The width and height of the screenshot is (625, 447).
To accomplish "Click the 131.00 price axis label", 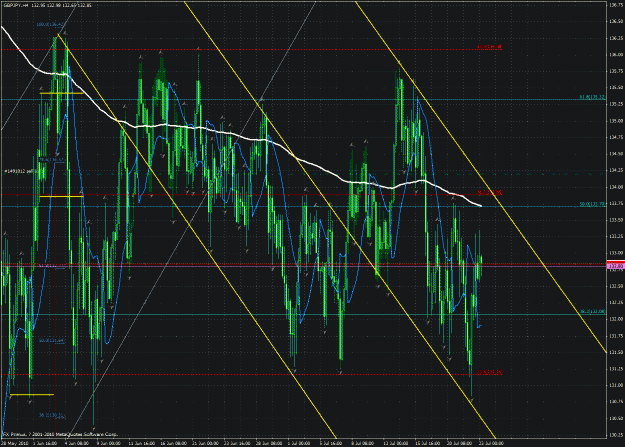I will [x=616, y=386].
